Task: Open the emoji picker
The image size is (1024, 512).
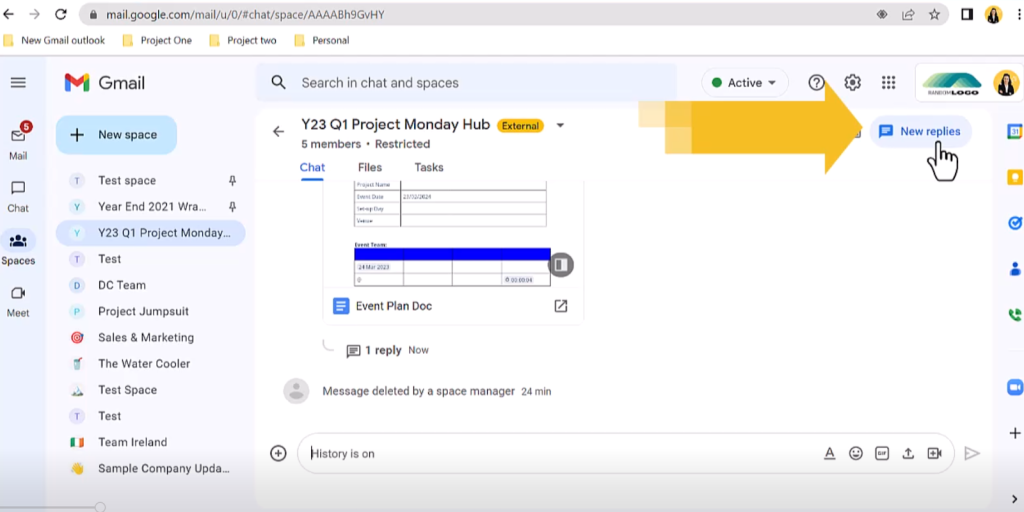Action: coord(856,453)
